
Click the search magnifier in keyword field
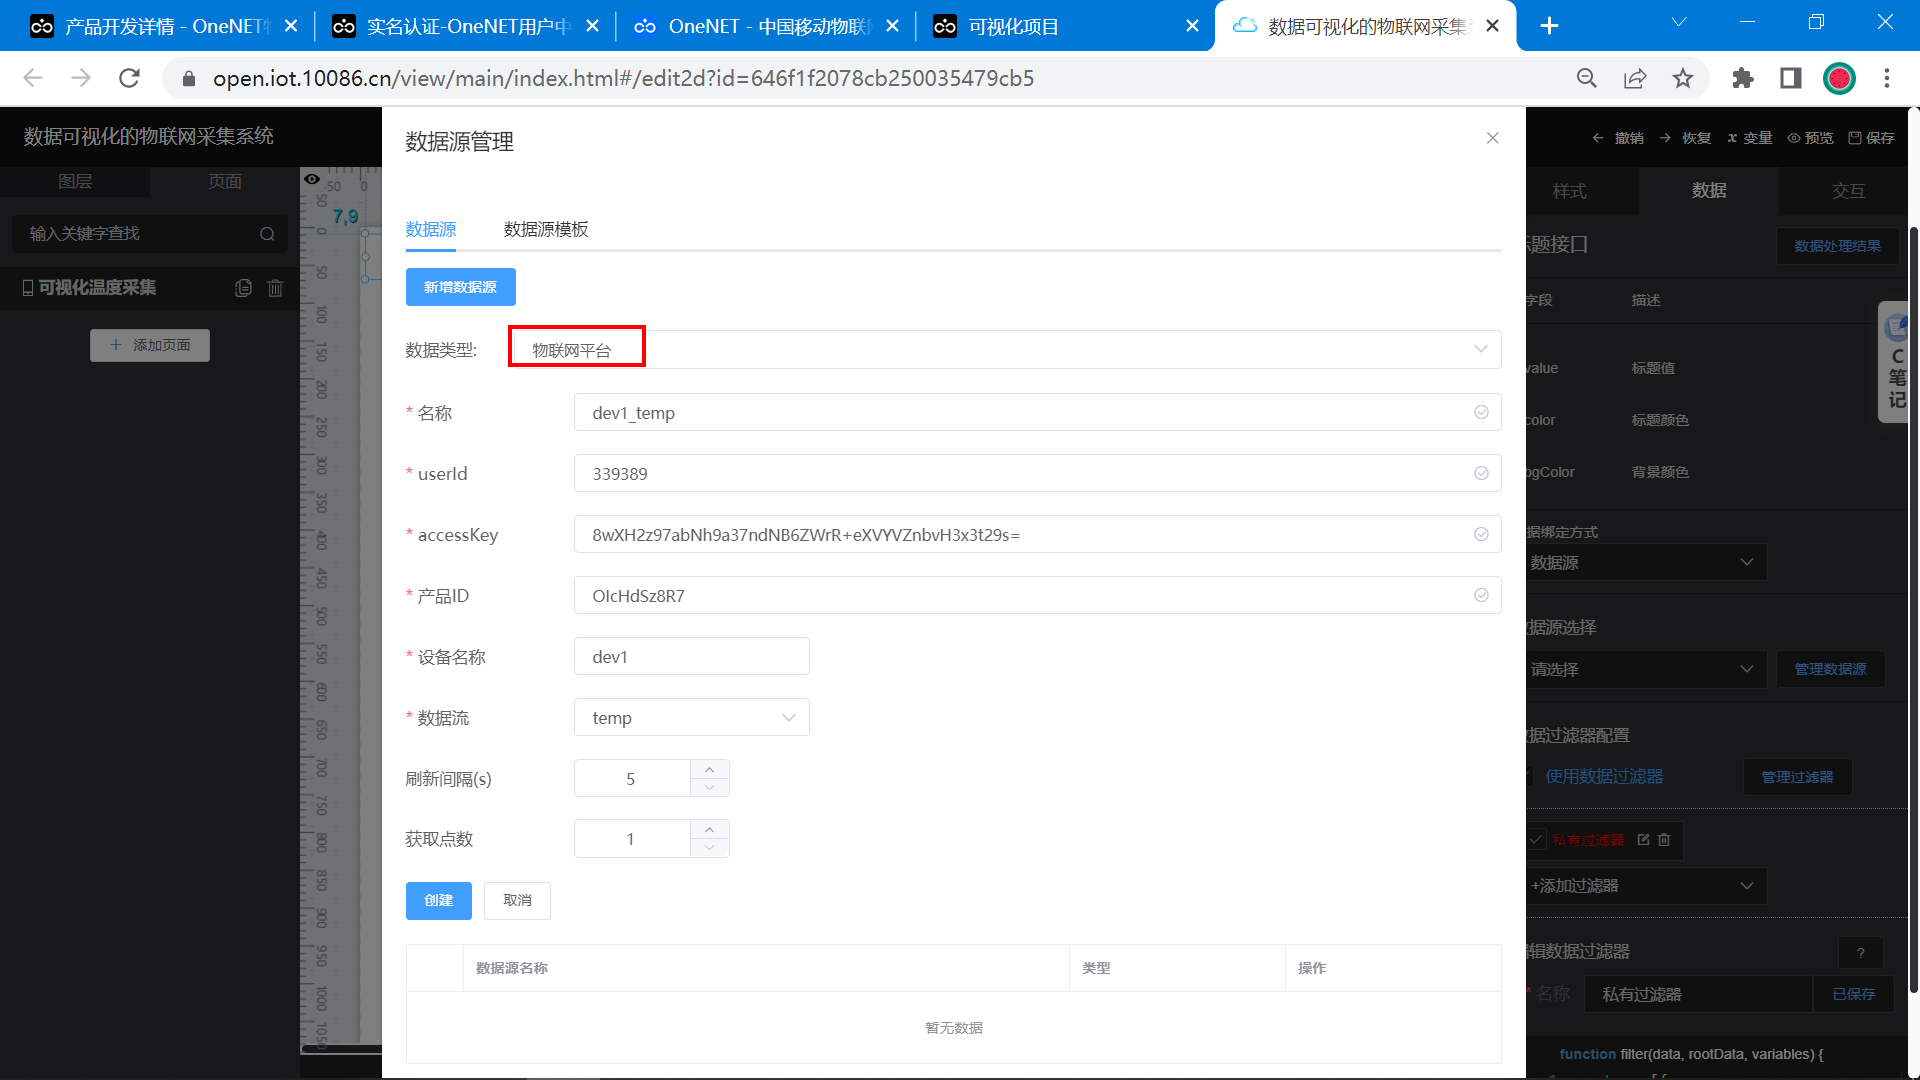267,234
